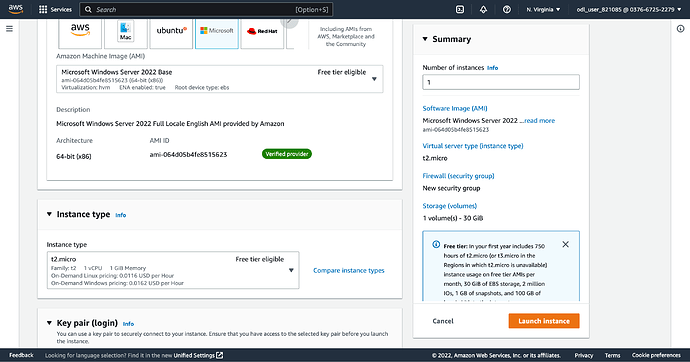This screenshot has height=362, width=690.
Task: Choose the Red Hat quick start tile
Action: click(262, 33)
